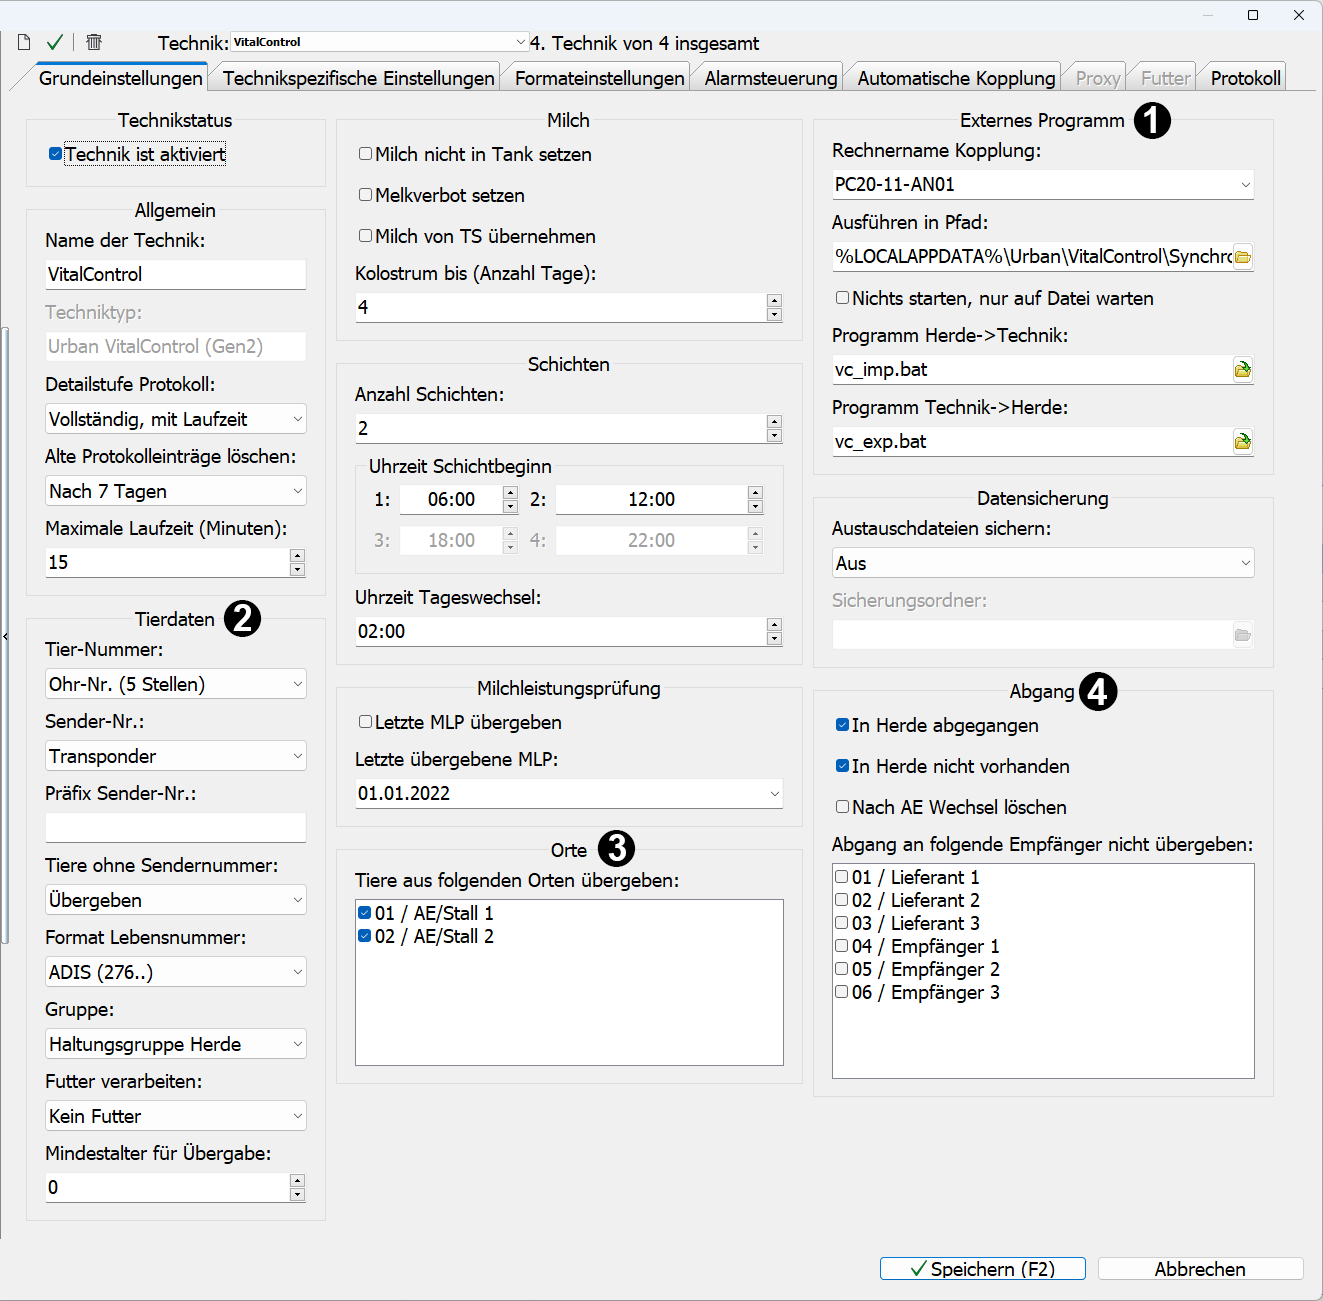Increase Uhrzeit Tageswechsel

tap(774, 625)
